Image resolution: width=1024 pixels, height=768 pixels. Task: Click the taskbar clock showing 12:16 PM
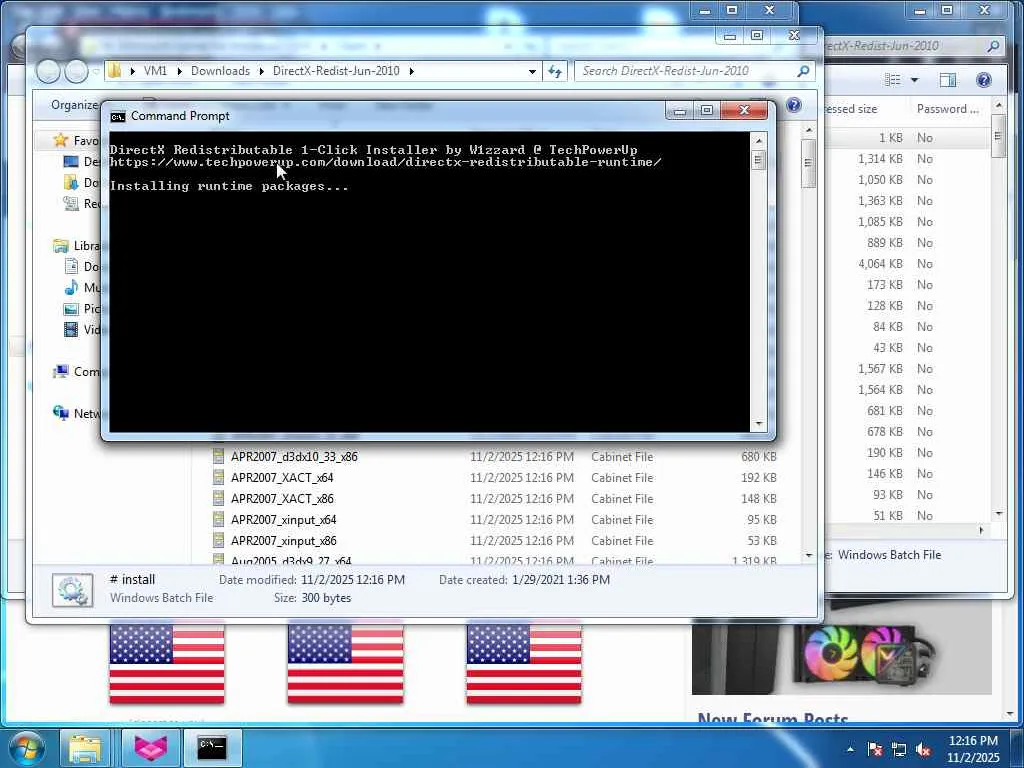click(x=972, y=748)
